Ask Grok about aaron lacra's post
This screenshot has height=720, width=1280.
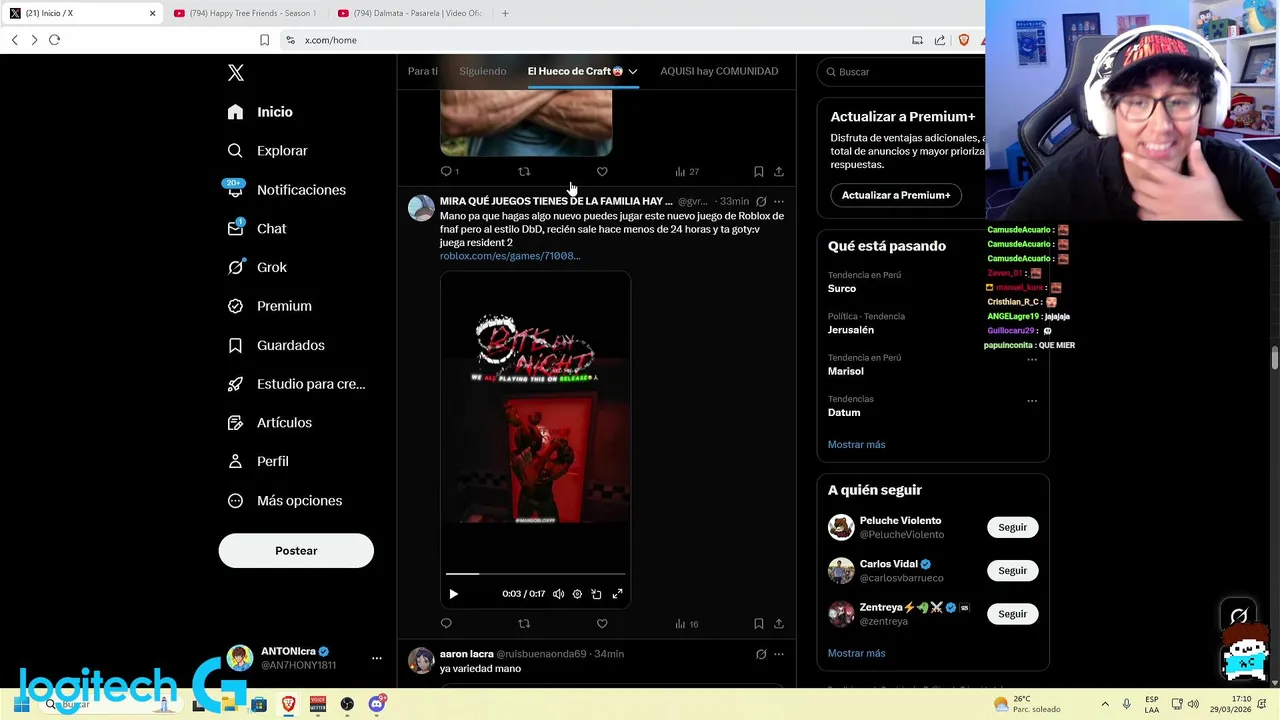[x=761, y=654]
